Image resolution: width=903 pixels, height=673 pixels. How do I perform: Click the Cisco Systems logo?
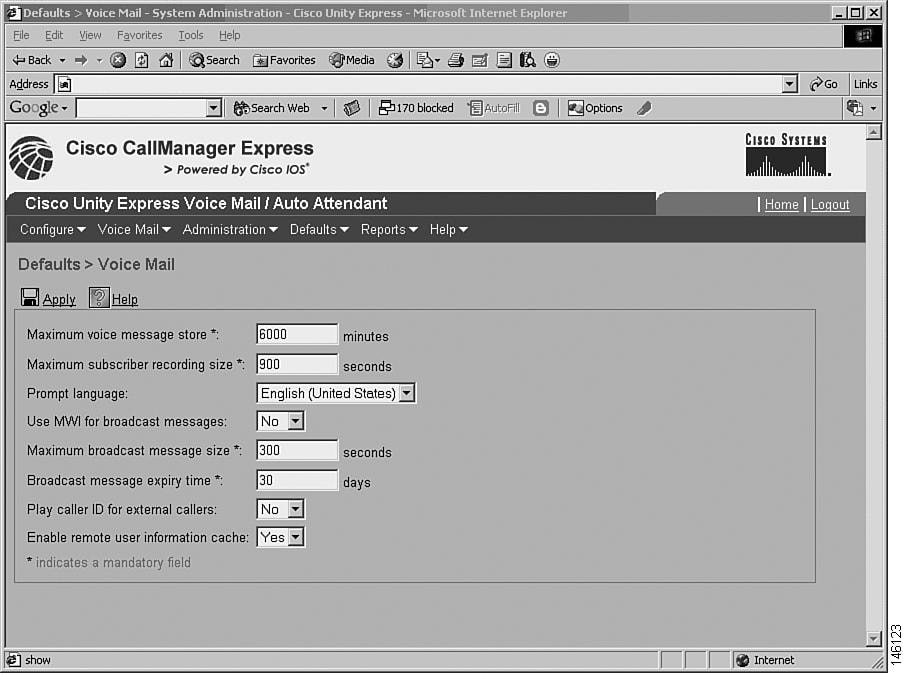coord(787,155)
